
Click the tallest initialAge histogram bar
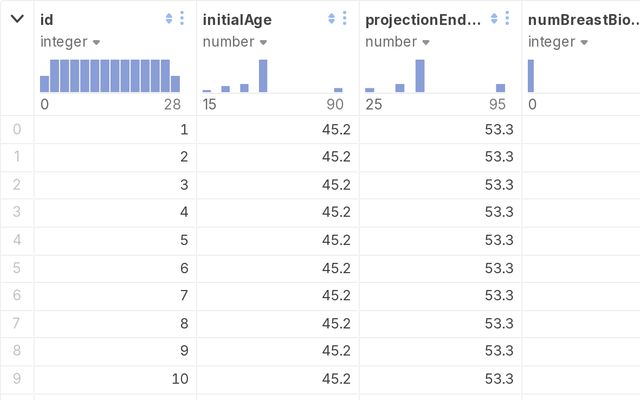[263, 76]
